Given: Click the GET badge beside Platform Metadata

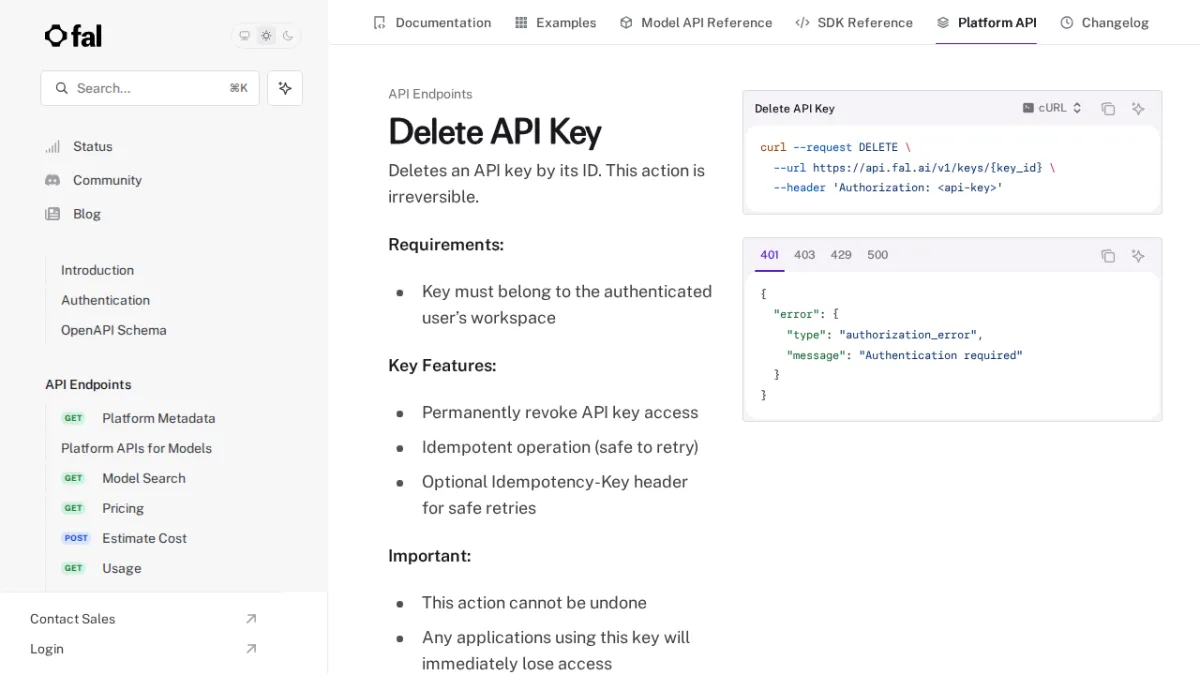Looking at the screenshot, I should click(73, 418).
